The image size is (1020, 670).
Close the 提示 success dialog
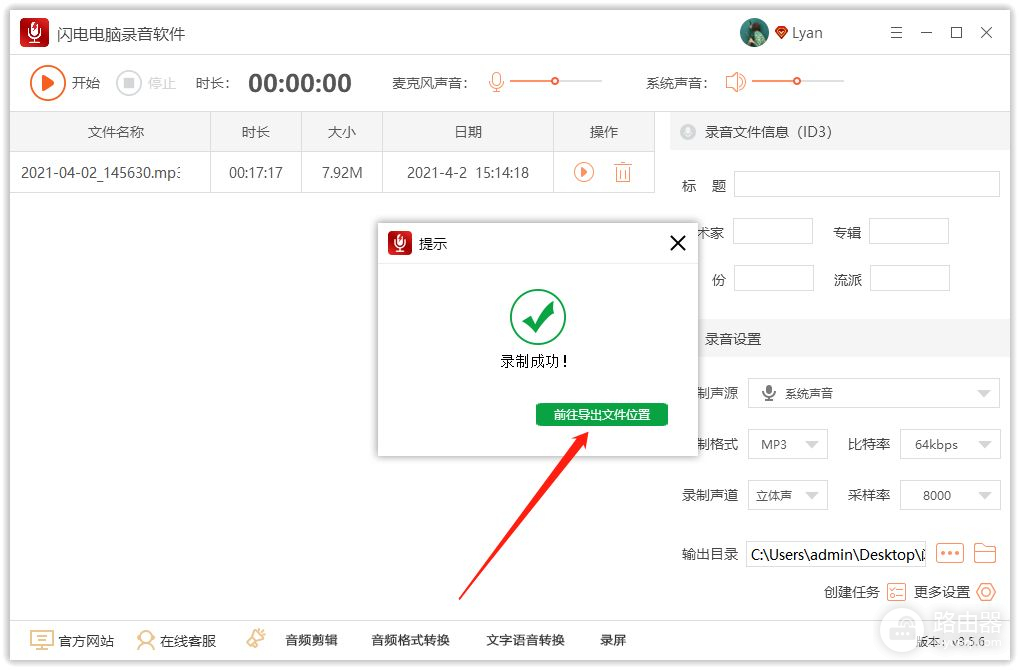coord(677,243)
